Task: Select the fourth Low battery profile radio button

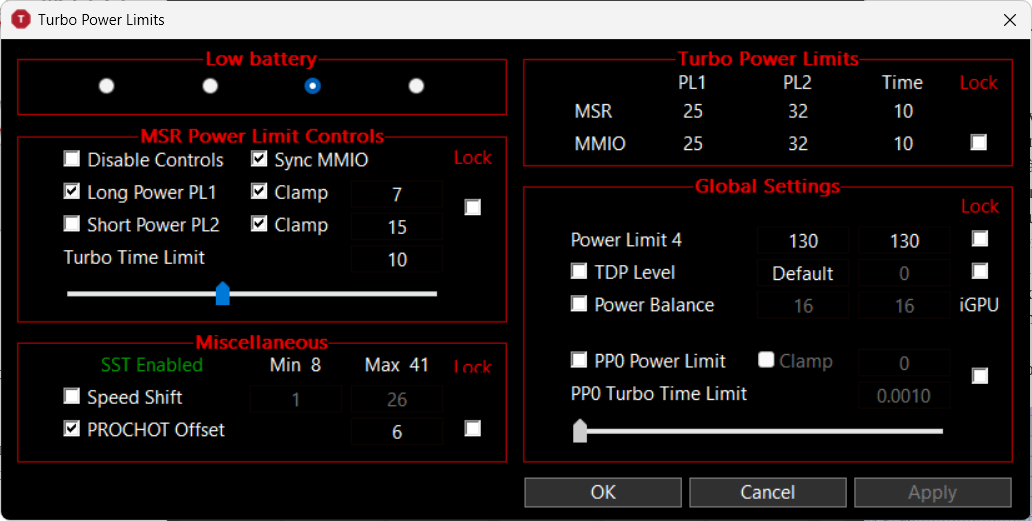Action: click(416, 86)
